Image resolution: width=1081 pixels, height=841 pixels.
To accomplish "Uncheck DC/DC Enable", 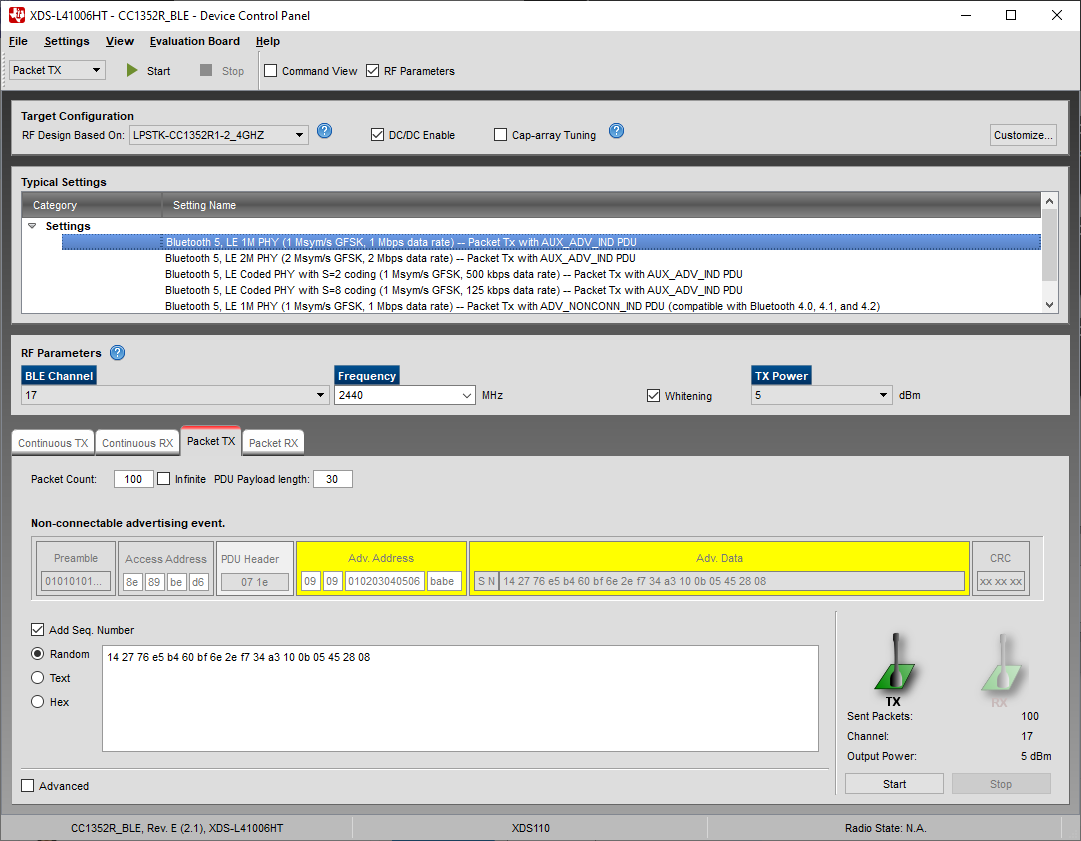I will [377, 134].
